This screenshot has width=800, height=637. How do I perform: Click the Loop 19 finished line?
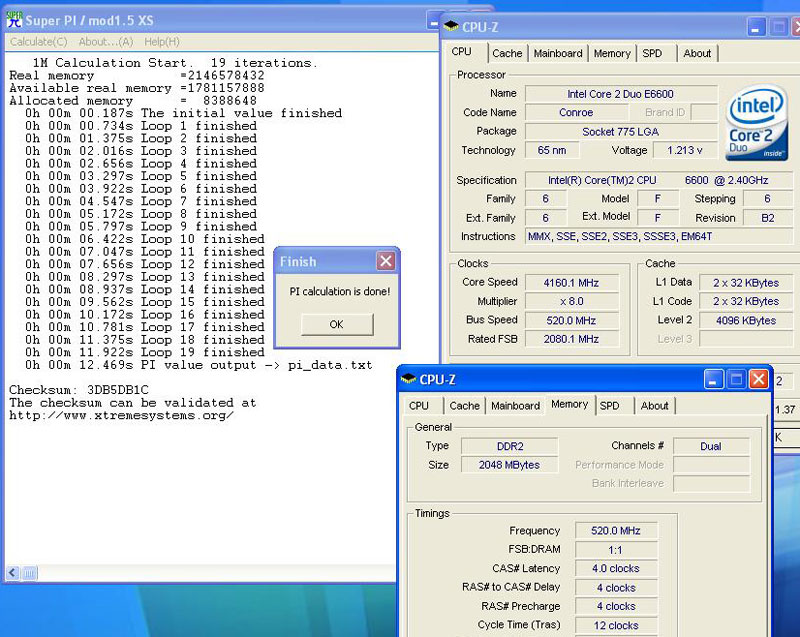(x=145, y=352)
